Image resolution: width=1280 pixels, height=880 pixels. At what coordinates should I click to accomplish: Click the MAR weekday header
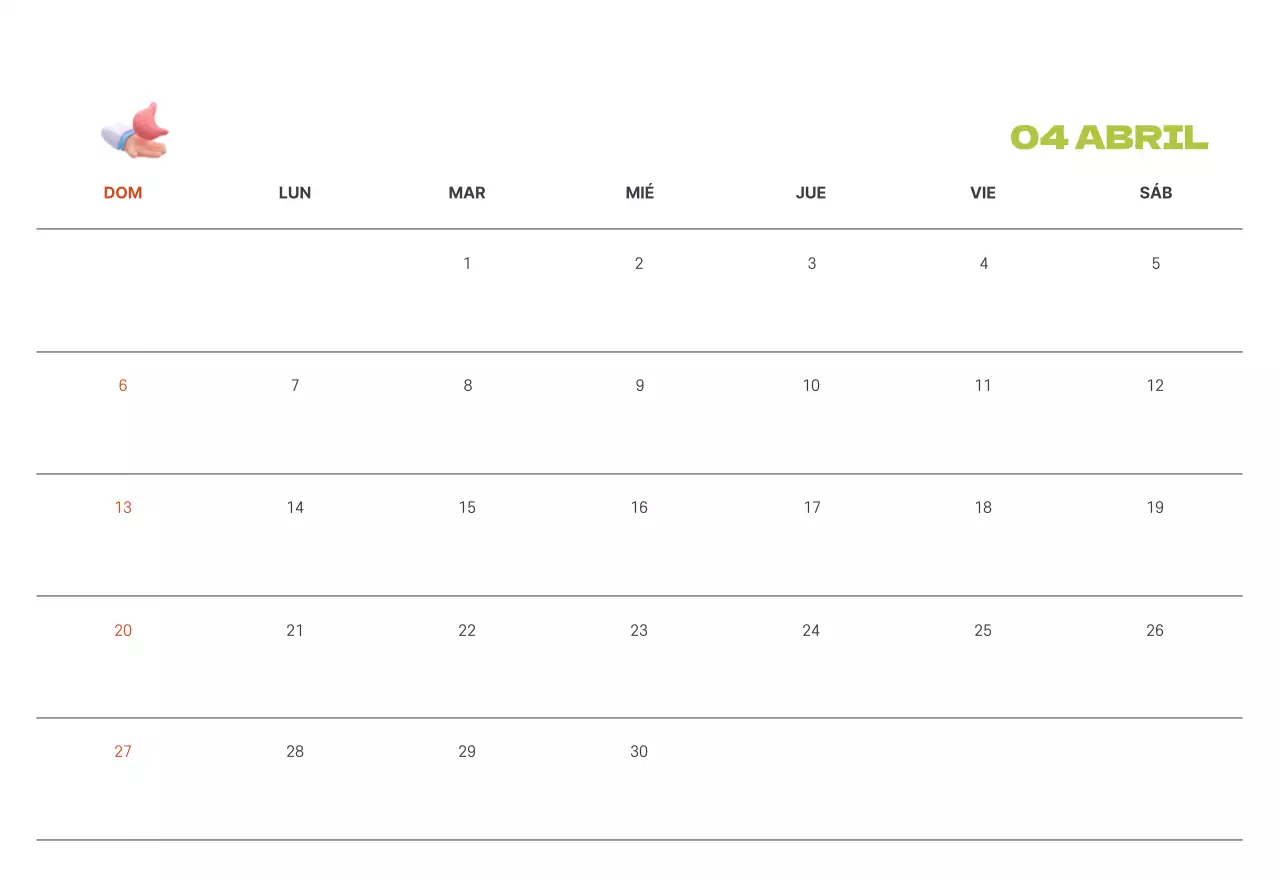pyautogui.click(x=467, y=193)
